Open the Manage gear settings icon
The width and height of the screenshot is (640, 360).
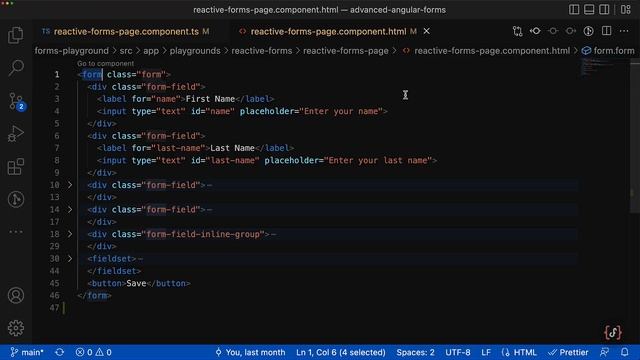pos(16,328)
